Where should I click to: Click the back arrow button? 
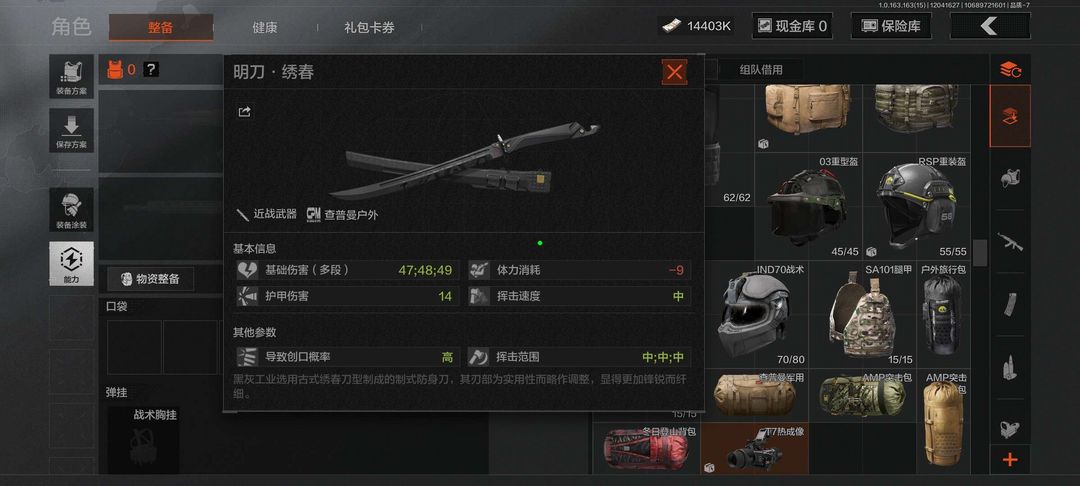click(990, 26)
